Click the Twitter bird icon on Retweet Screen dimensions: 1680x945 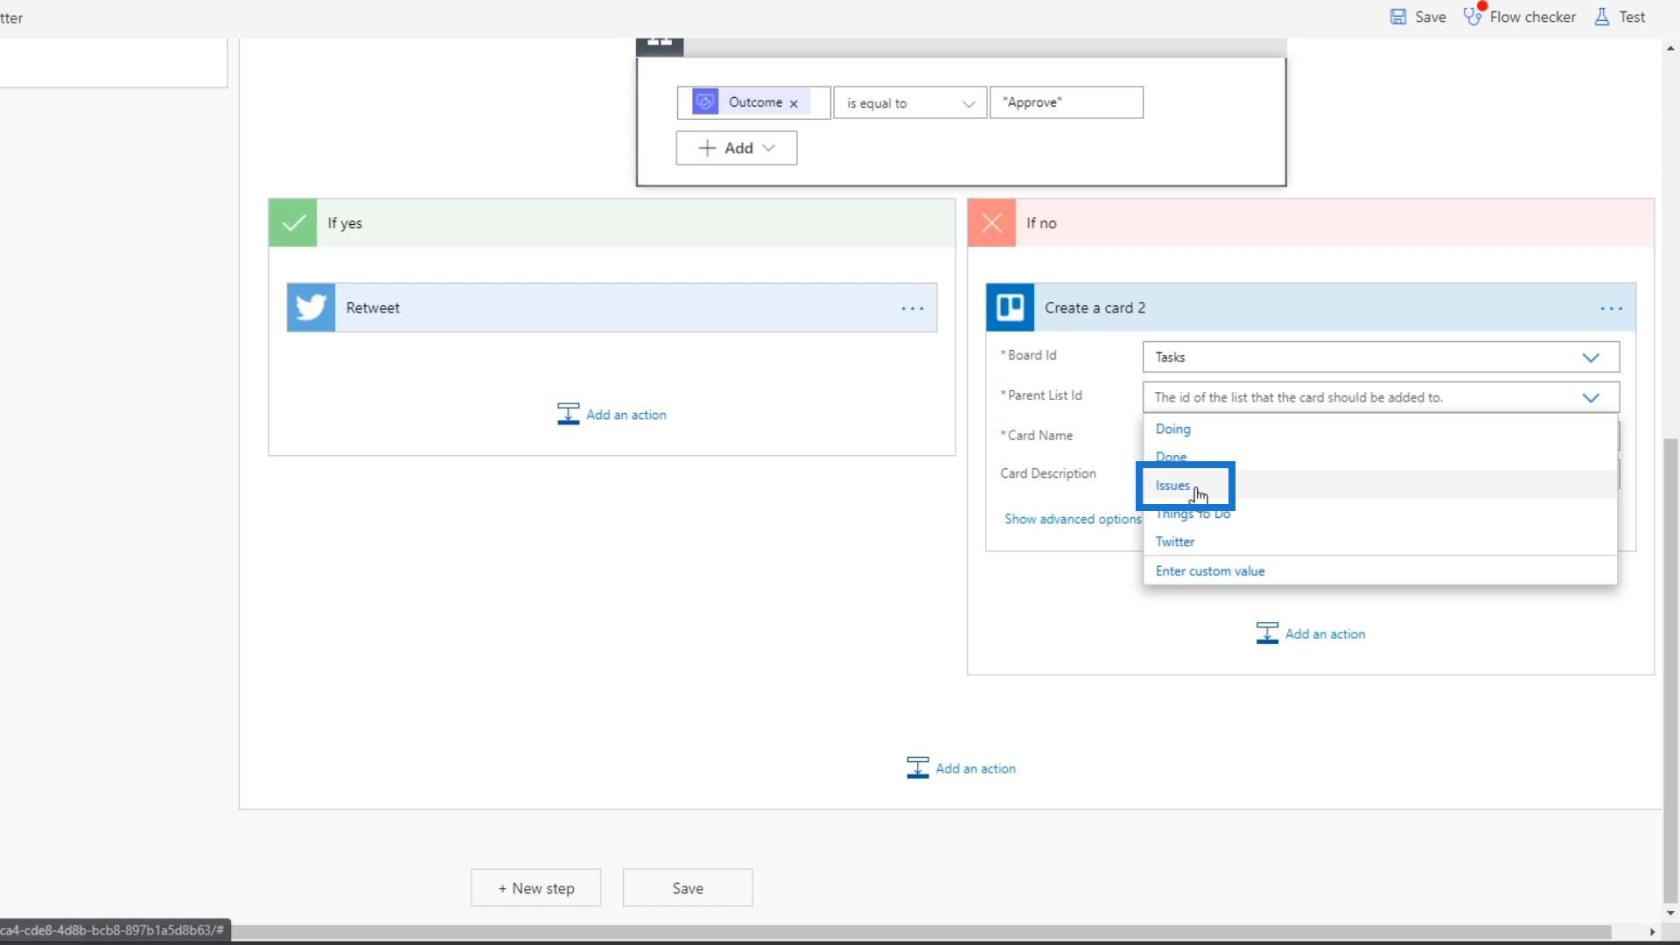[x=311, y=308]
